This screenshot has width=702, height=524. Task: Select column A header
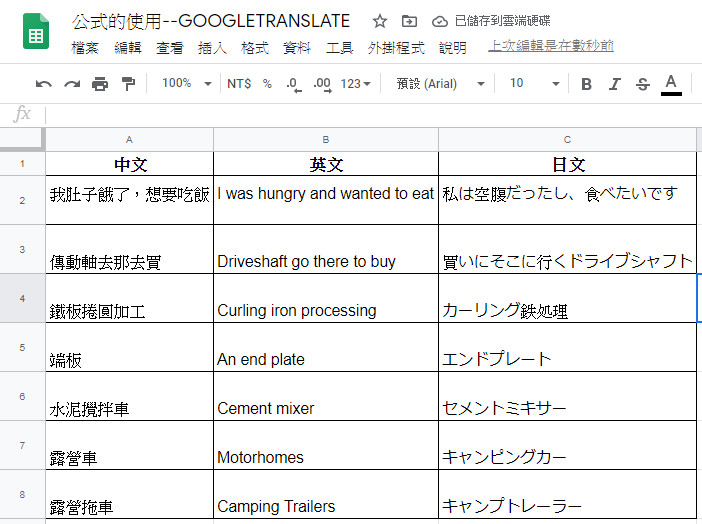click(129, 140)
